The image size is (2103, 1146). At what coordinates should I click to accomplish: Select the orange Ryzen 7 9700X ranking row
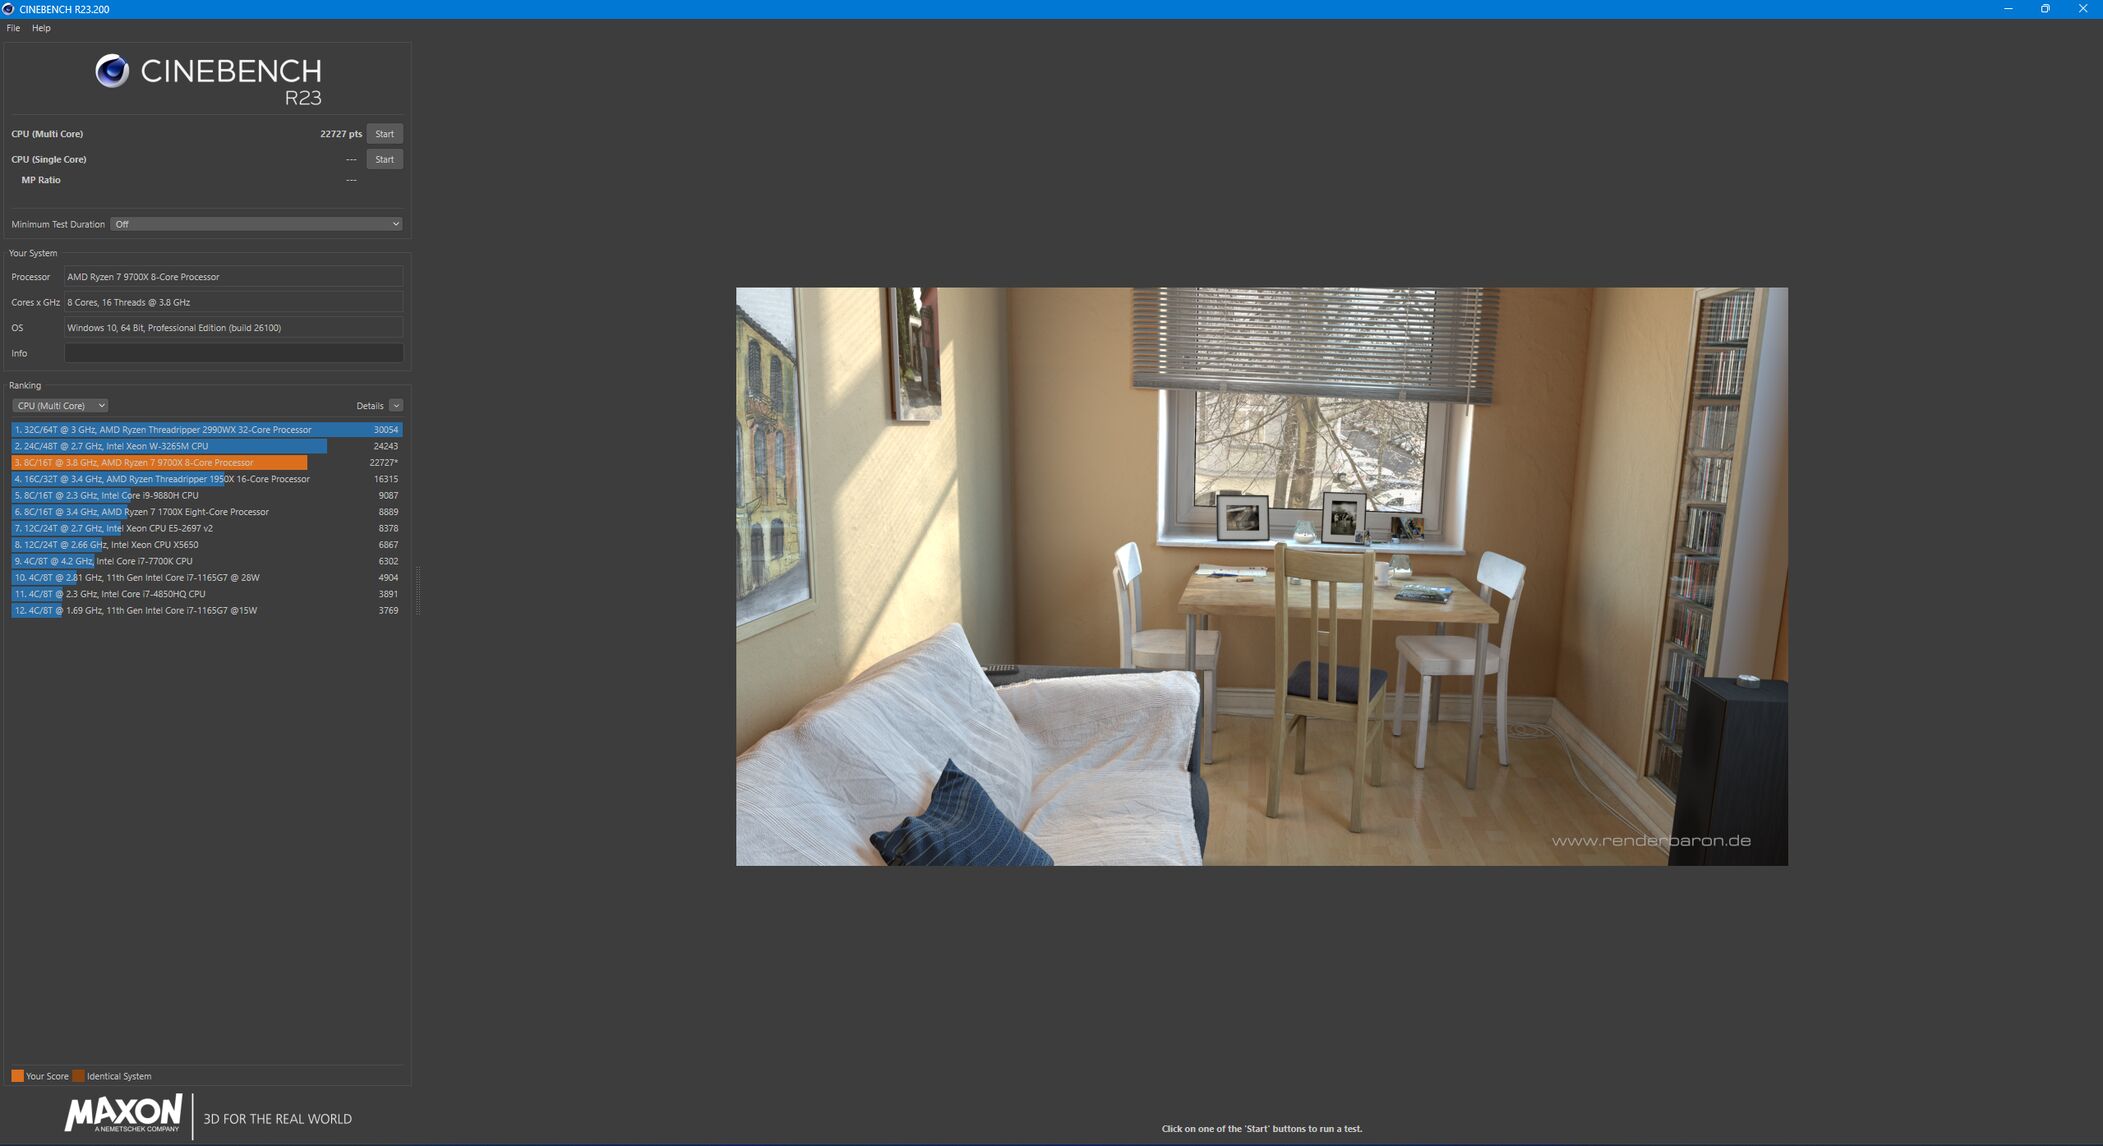[207, 463]
